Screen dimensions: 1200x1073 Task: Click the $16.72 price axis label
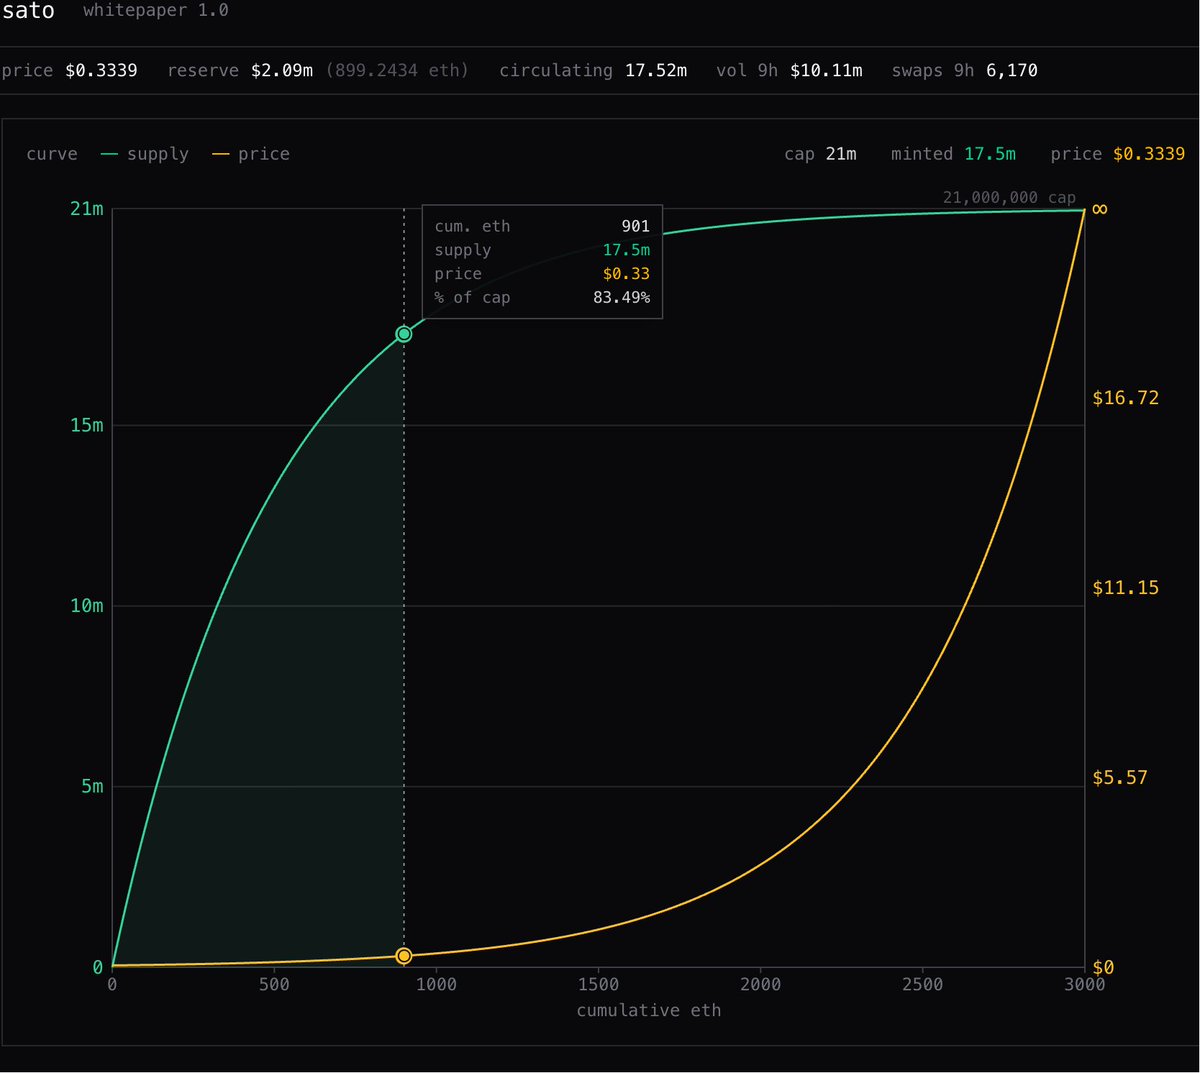[1125, 398]
